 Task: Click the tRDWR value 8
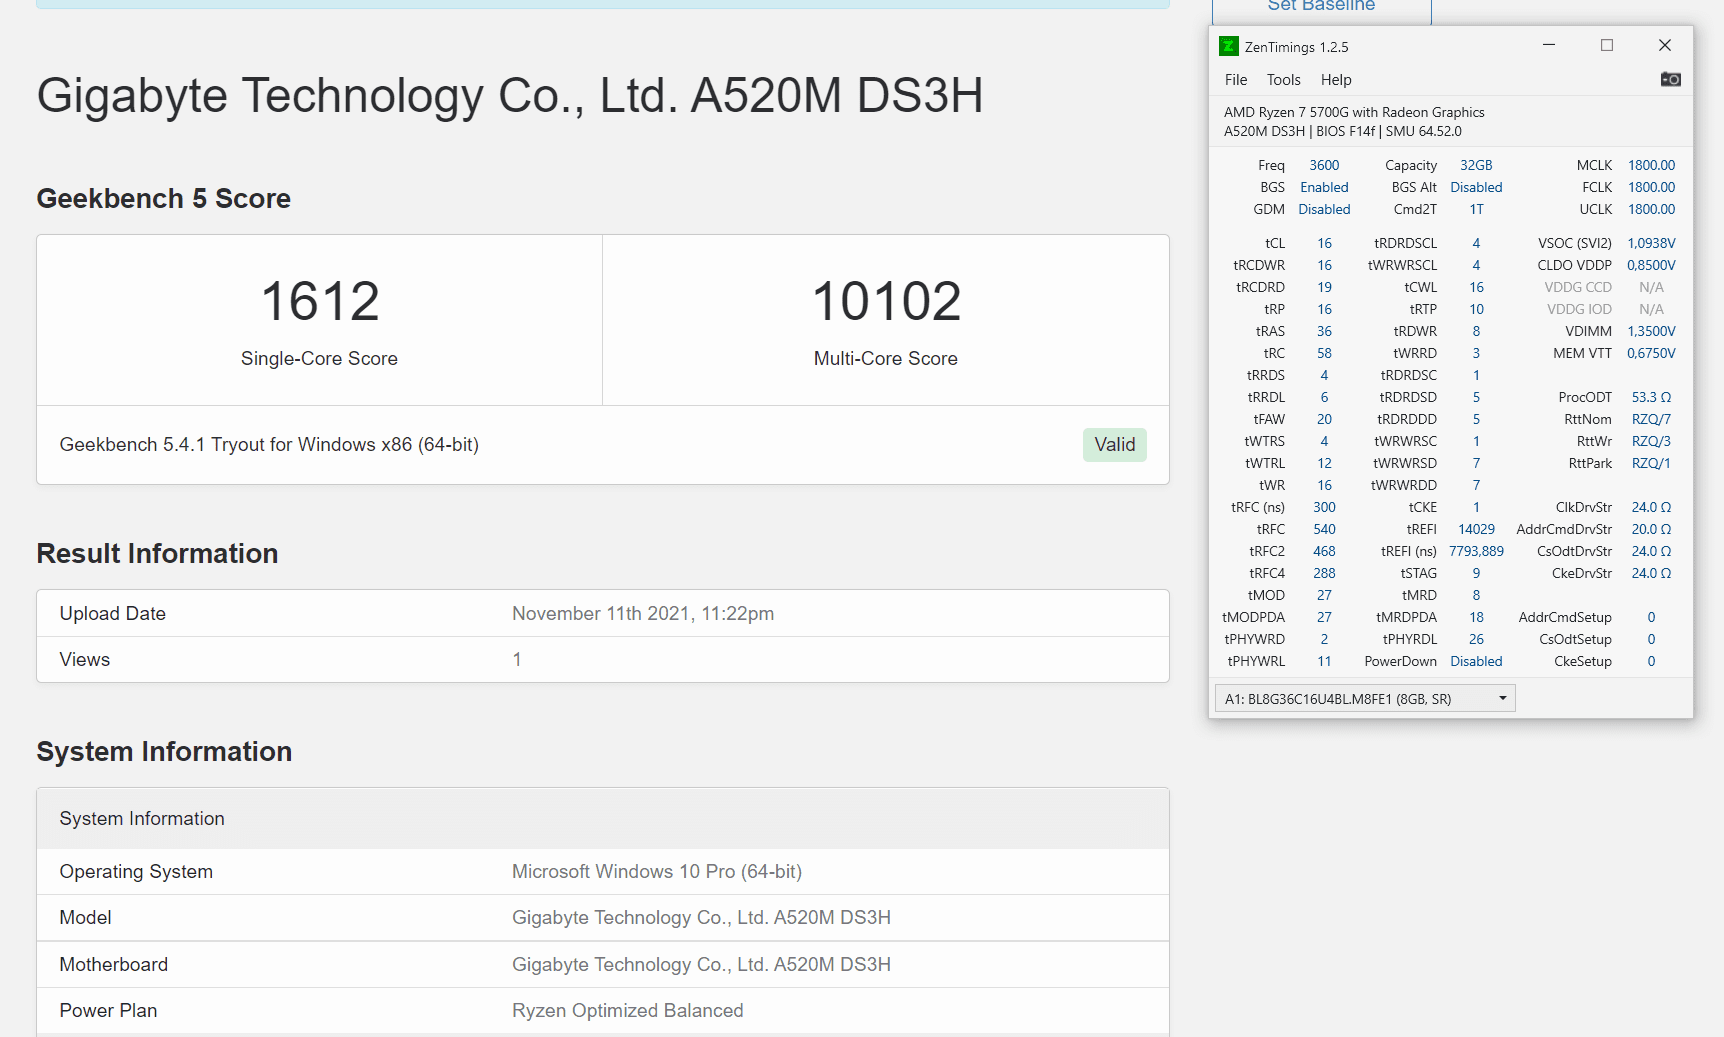click(x=1476, y=331)
